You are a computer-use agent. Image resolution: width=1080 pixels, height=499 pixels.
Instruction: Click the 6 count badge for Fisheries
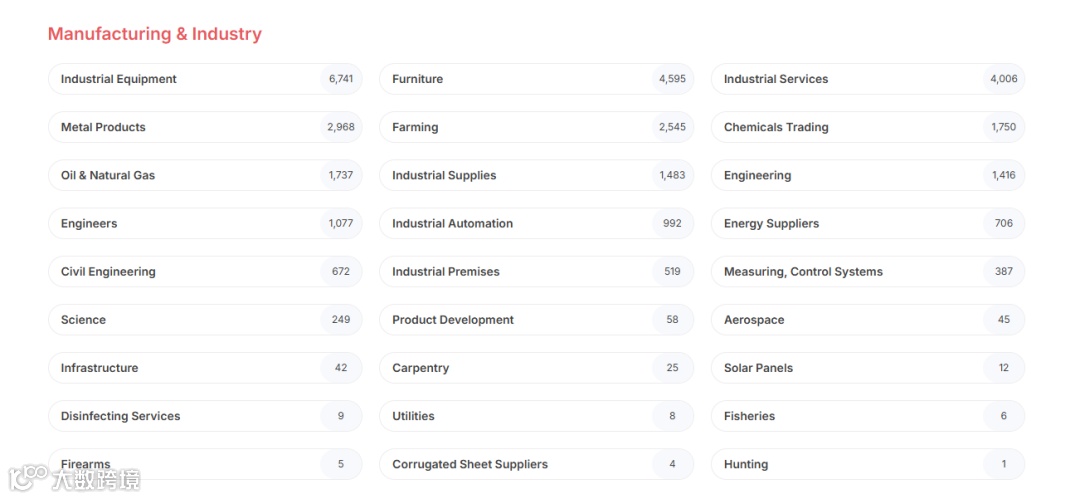[1004, 416]
